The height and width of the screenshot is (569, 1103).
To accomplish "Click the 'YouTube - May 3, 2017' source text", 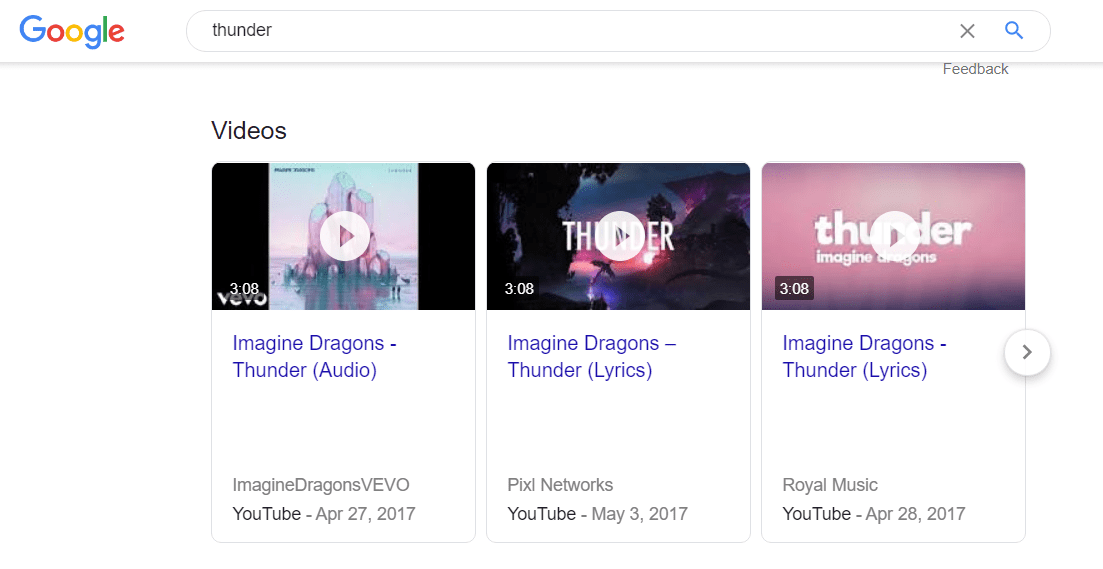I will point(597,514).
